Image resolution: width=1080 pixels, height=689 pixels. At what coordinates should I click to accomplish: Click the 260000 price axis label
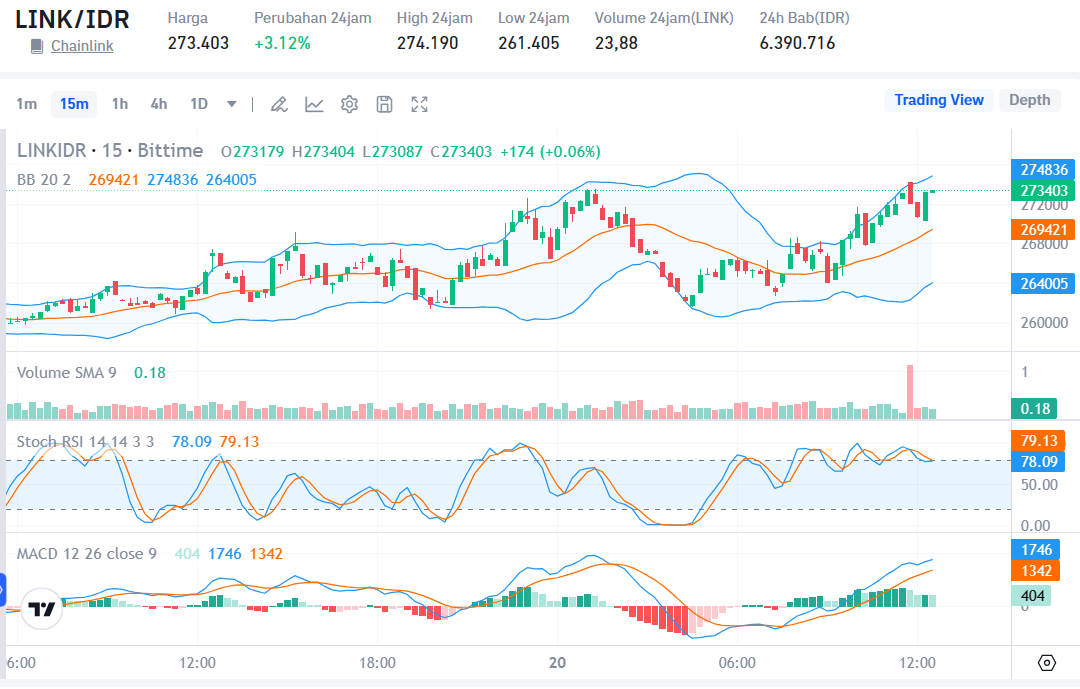pos(1044,323)
